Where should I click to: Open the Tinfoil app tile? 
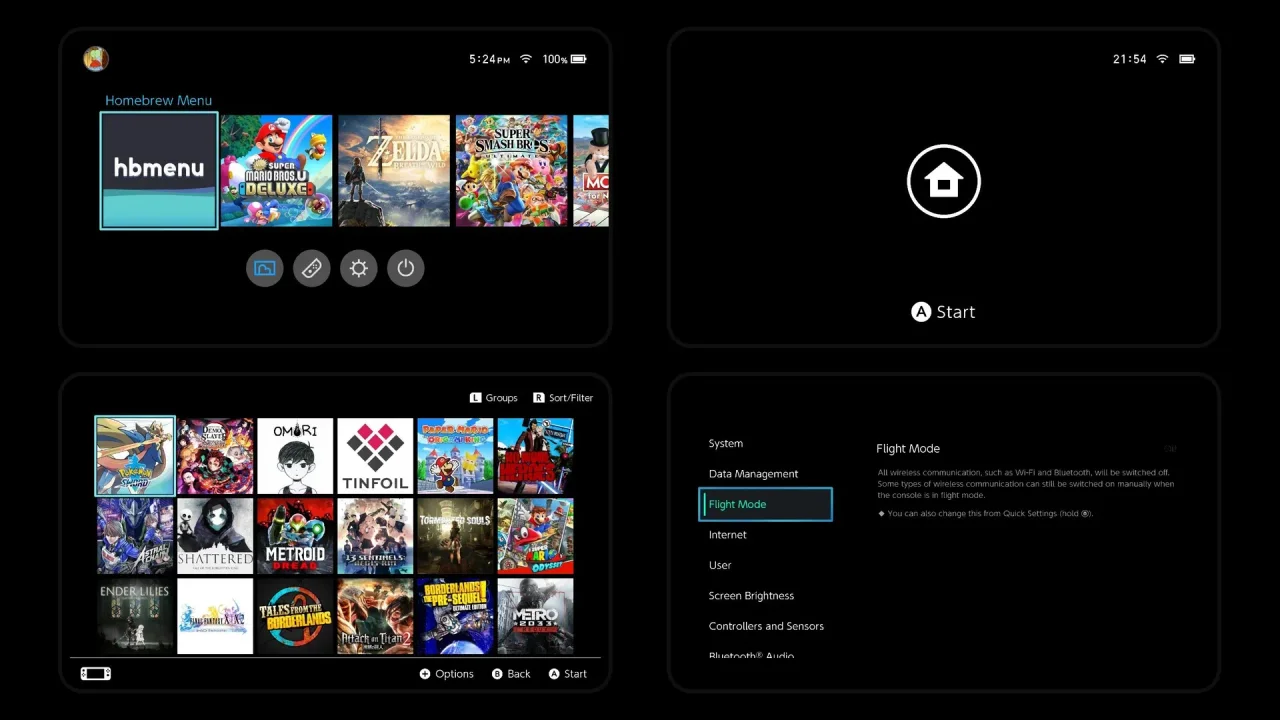tap(375, 456)
